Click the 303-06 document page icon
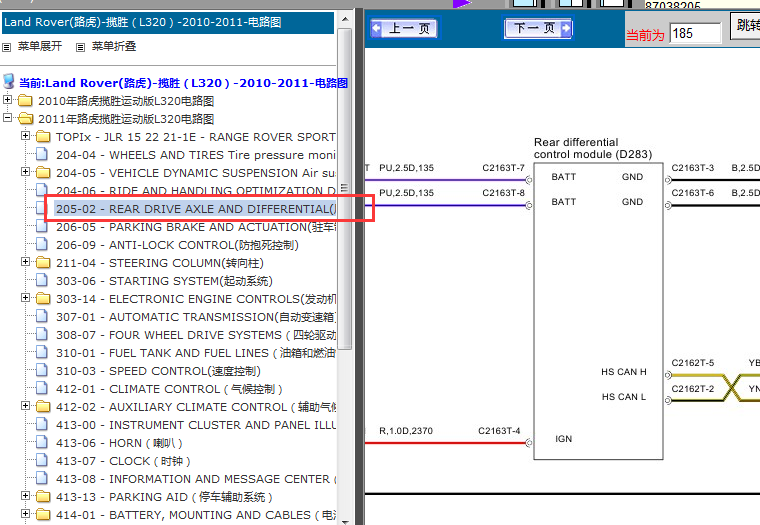The width and height of the screenshot is (760, 525). click(x=42, y=280)
